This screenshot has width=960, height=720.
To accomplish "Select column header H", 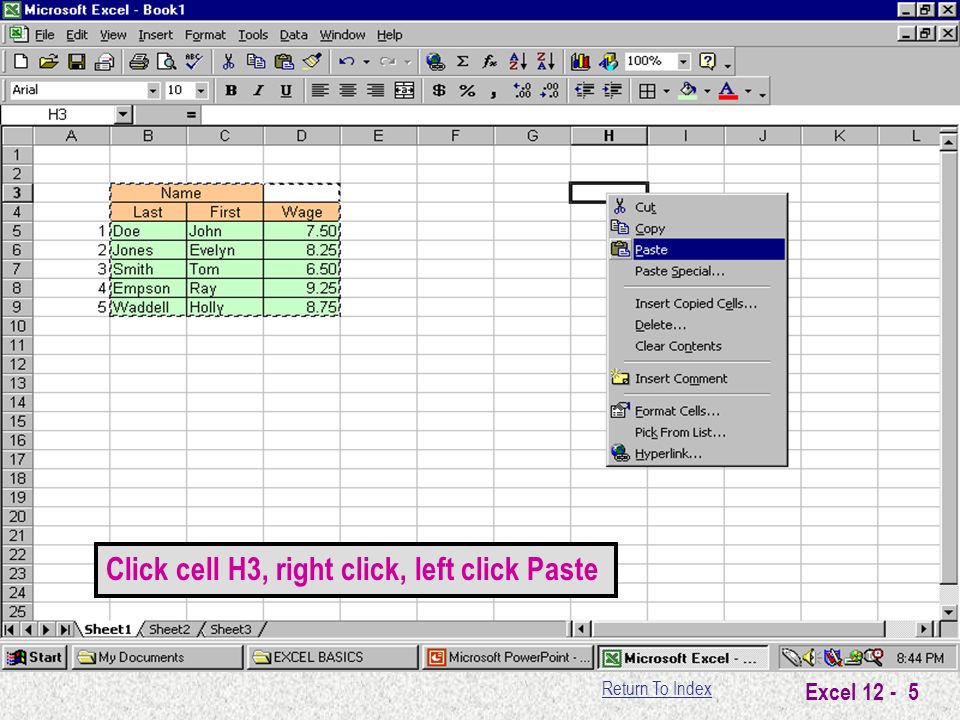I will [x=609, y=136].
